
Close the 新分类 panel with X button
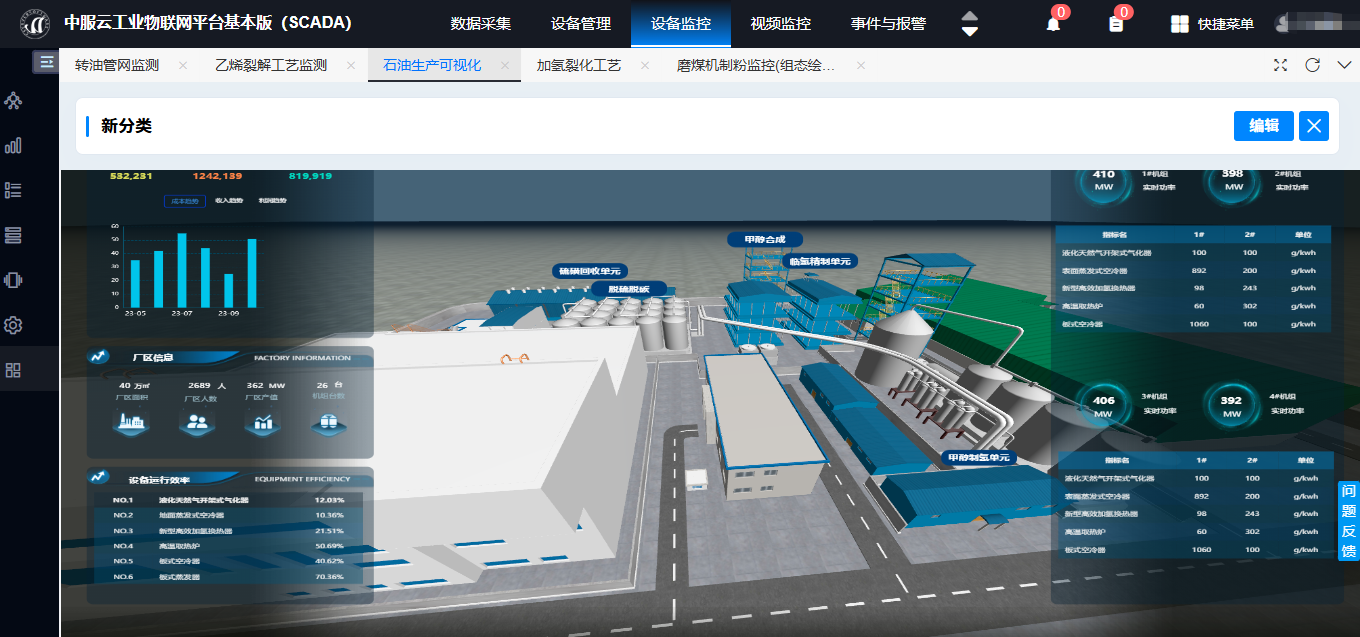coord(1314,126)
